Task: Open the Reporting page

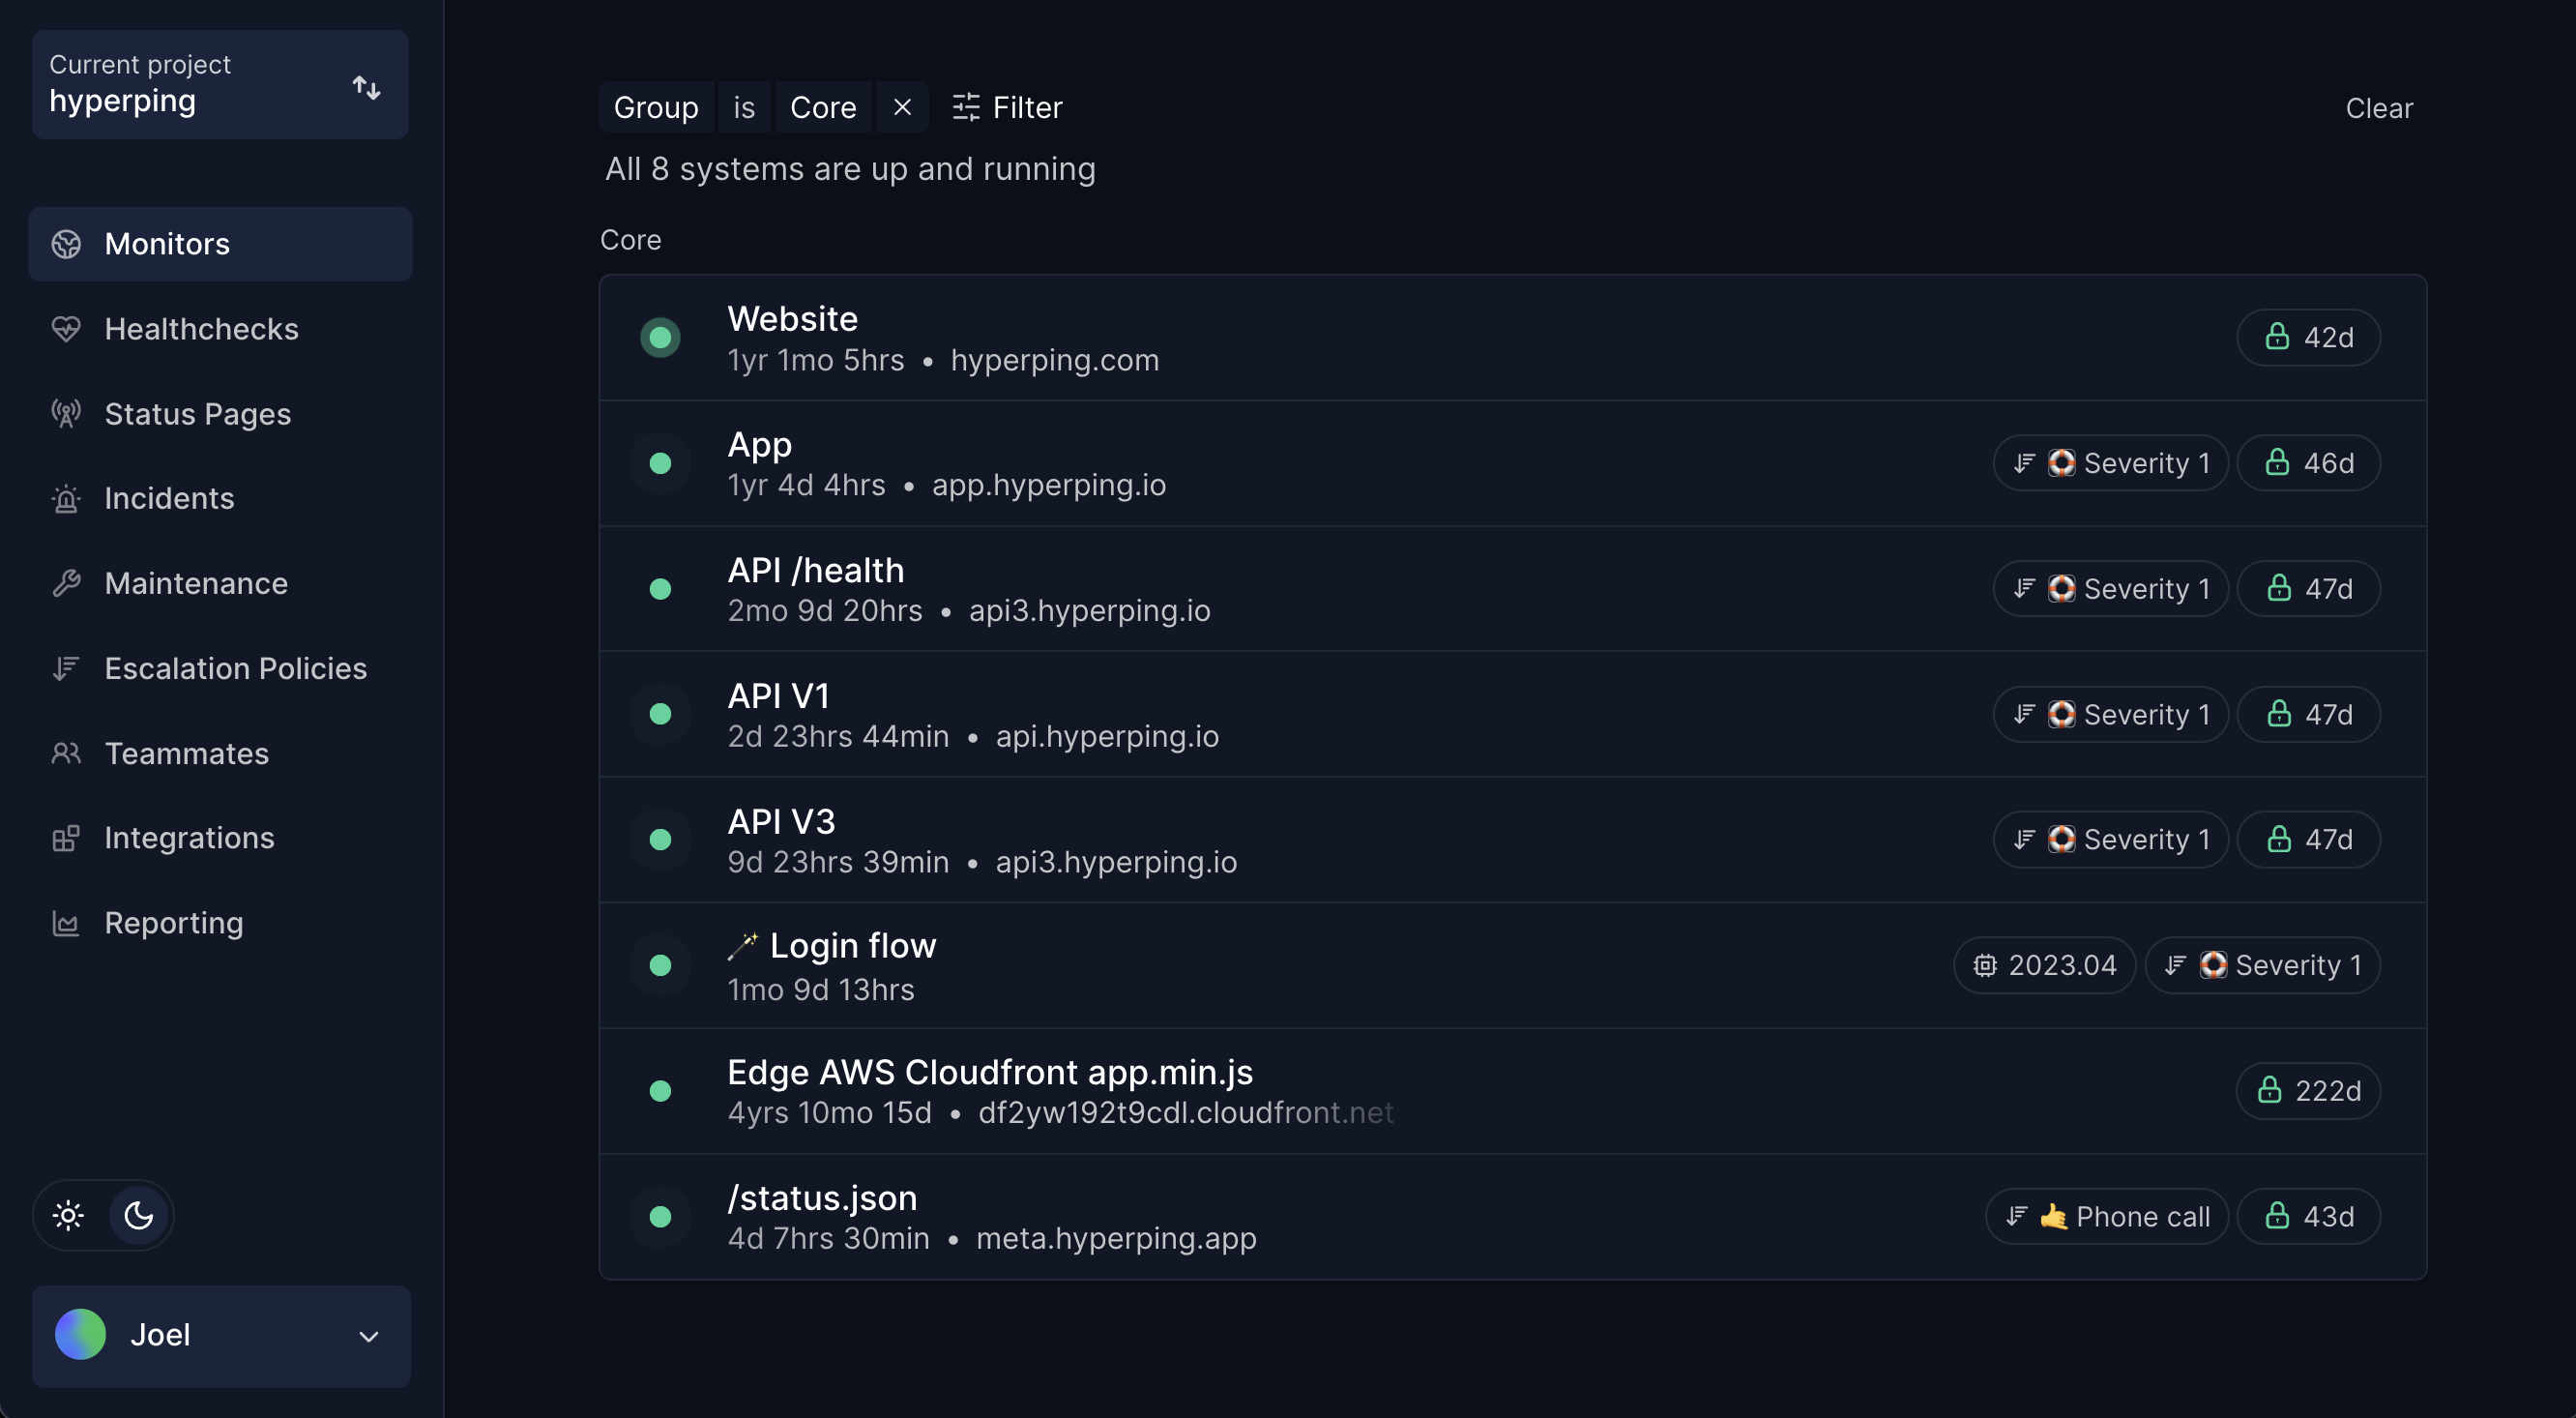Action: pyautogui.click(x=220, y=923)
